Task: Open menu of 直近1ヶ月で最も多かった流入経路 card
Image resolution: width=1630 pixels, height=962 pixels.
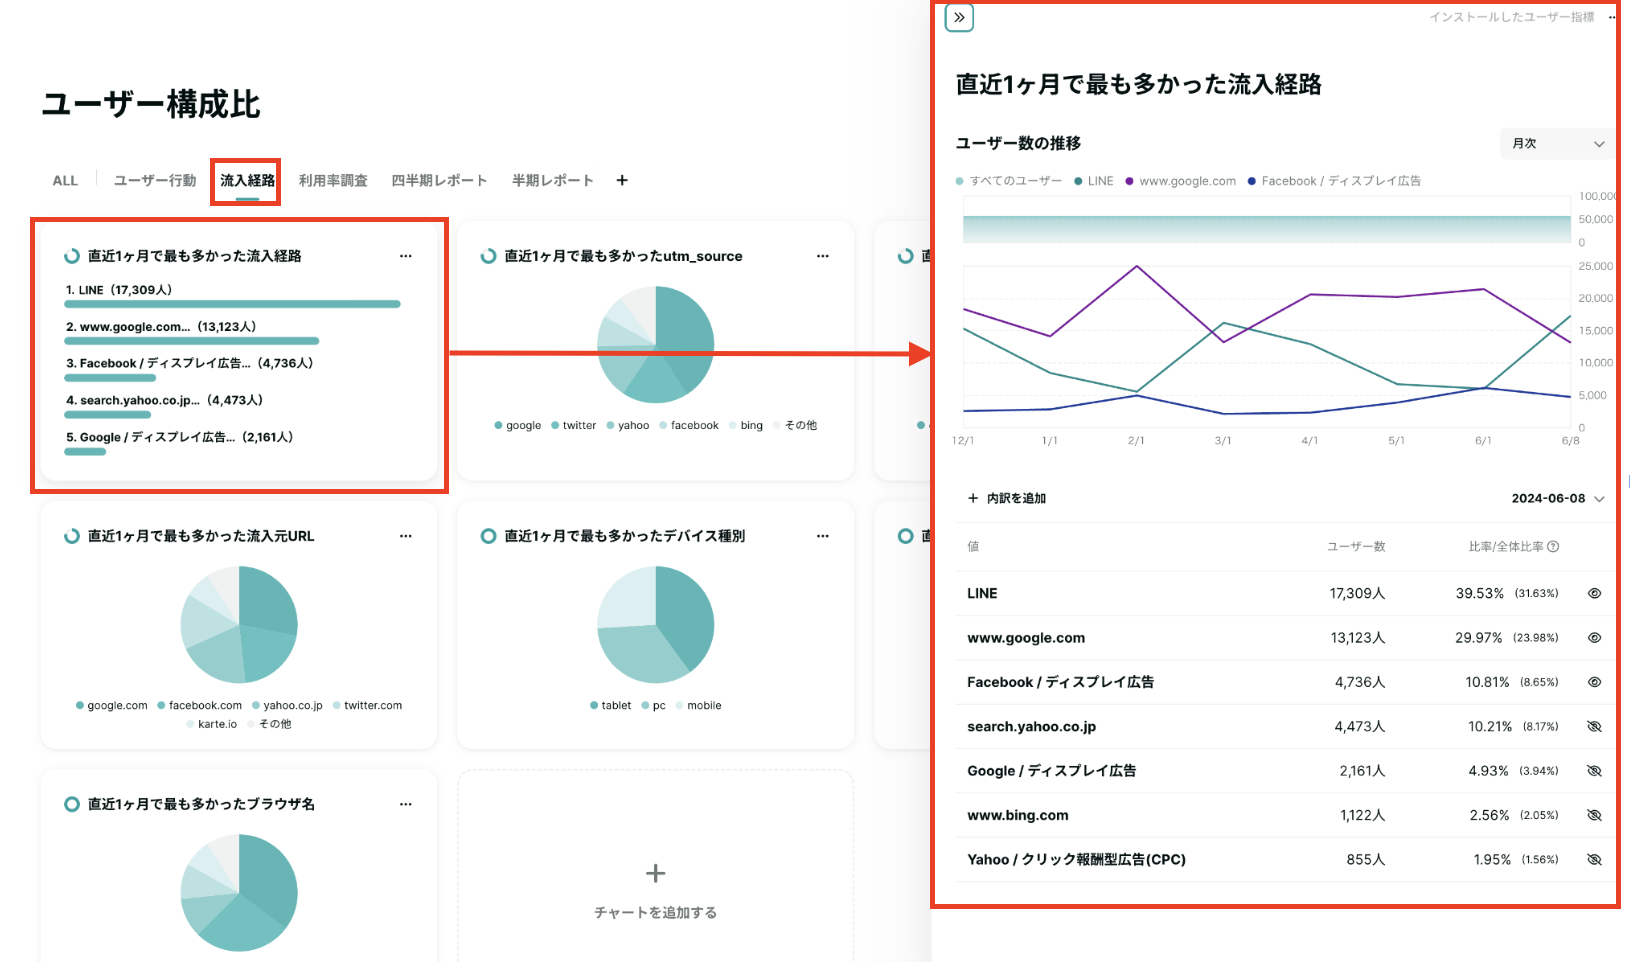Action: [406, 256]
